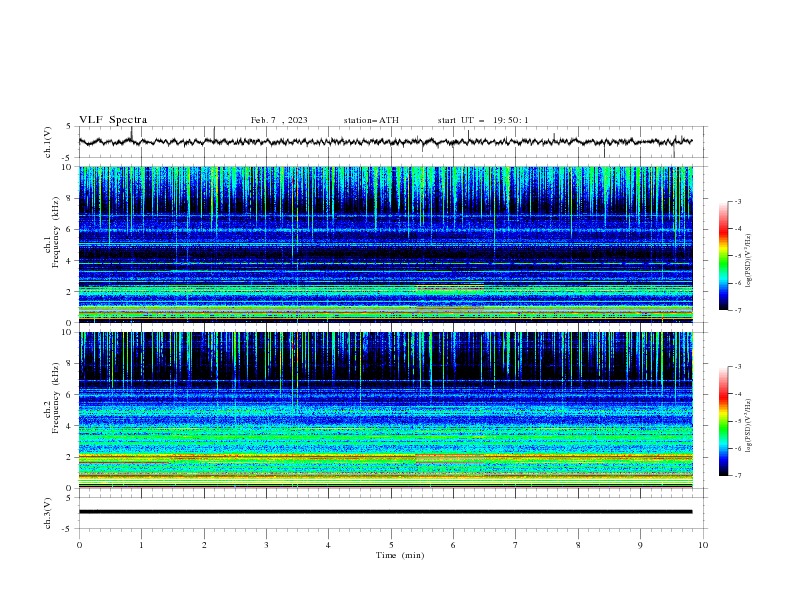Image resolution: width=792 pixels, height=612 pixels.
Task: Click inside the ch.2 spectrogram panel
Action: pyautogui.click(x=385, y=410)
